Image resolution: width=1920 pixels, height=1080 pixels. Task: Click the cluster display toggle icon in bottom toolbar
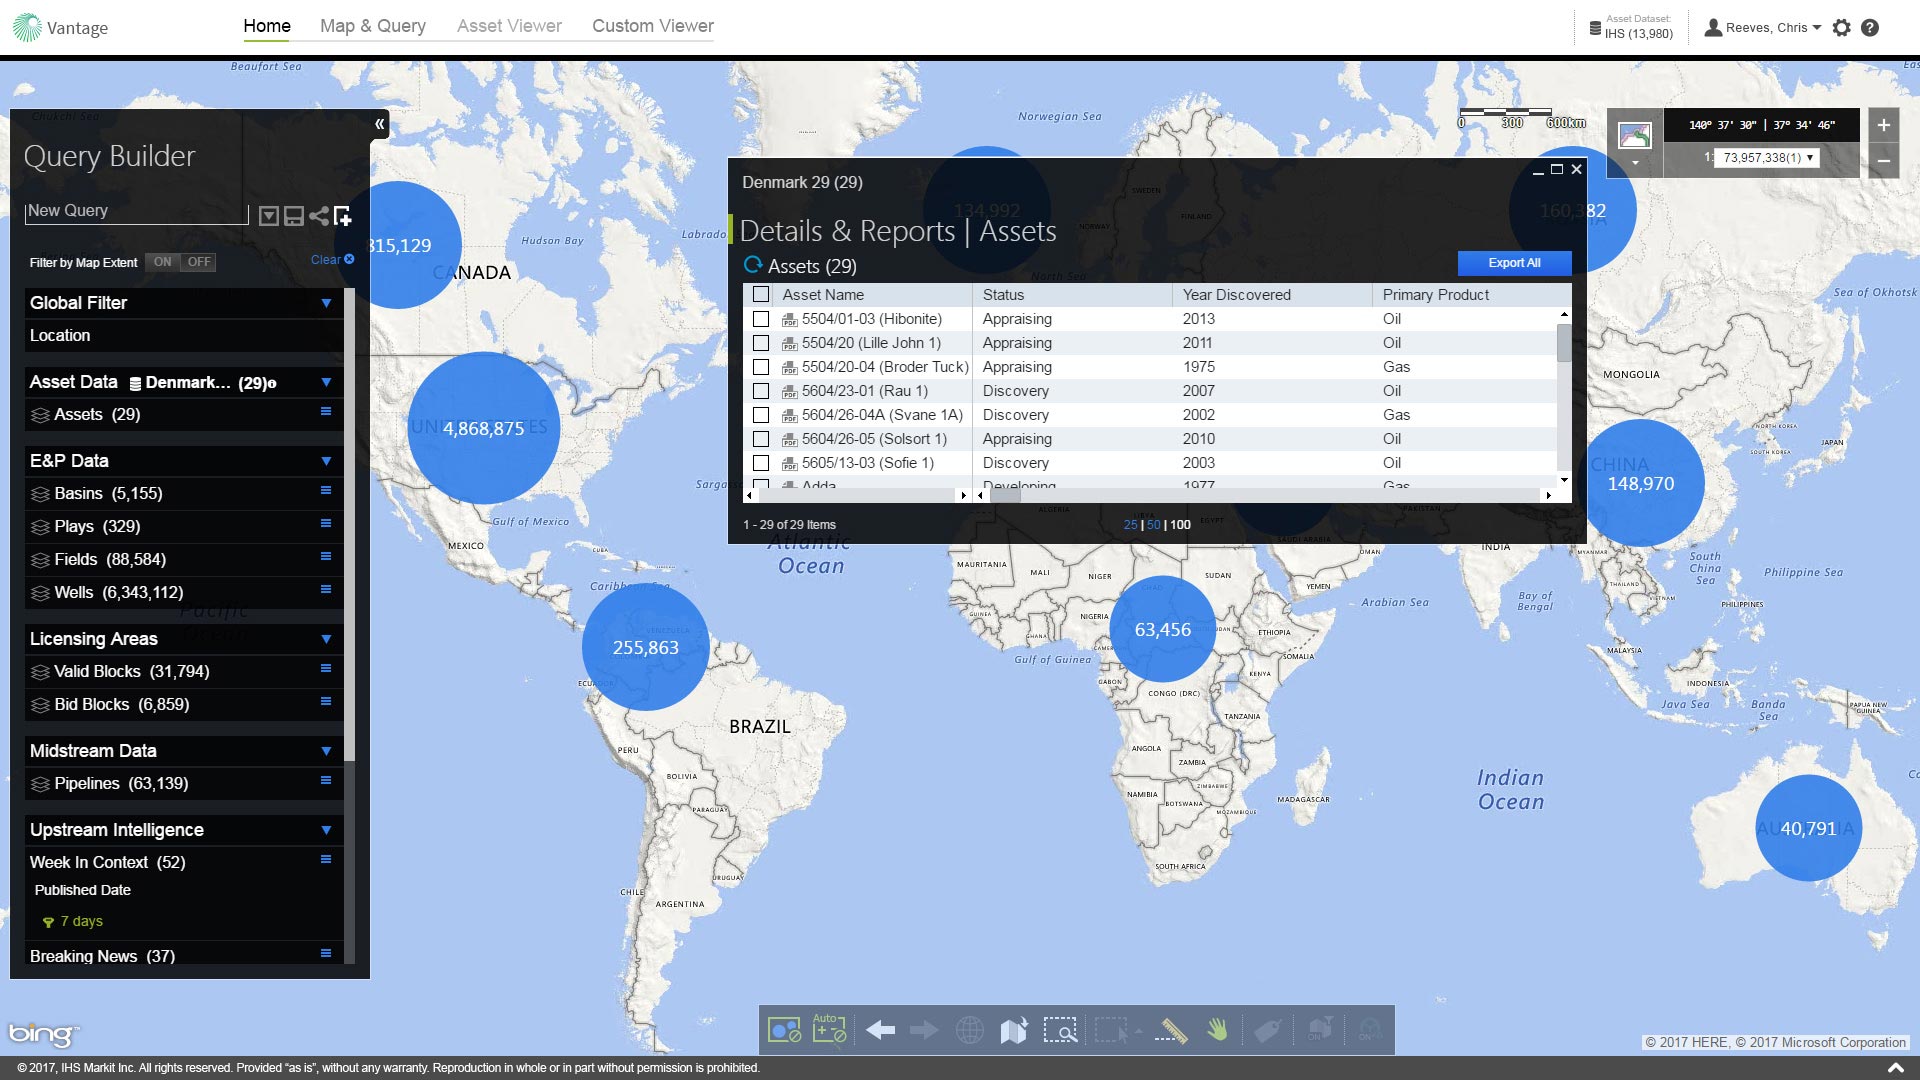784,1030
